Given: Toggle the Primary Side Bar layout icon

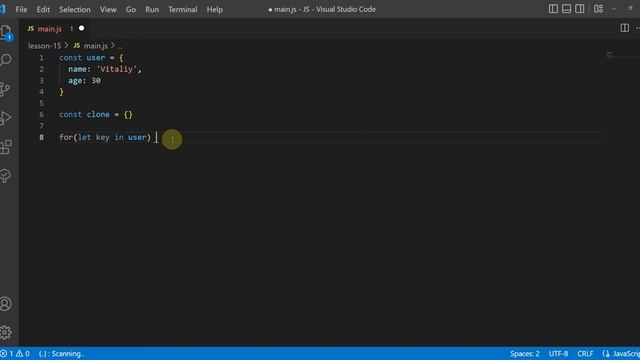Looking at the screenshot, I should click(553, 9).
